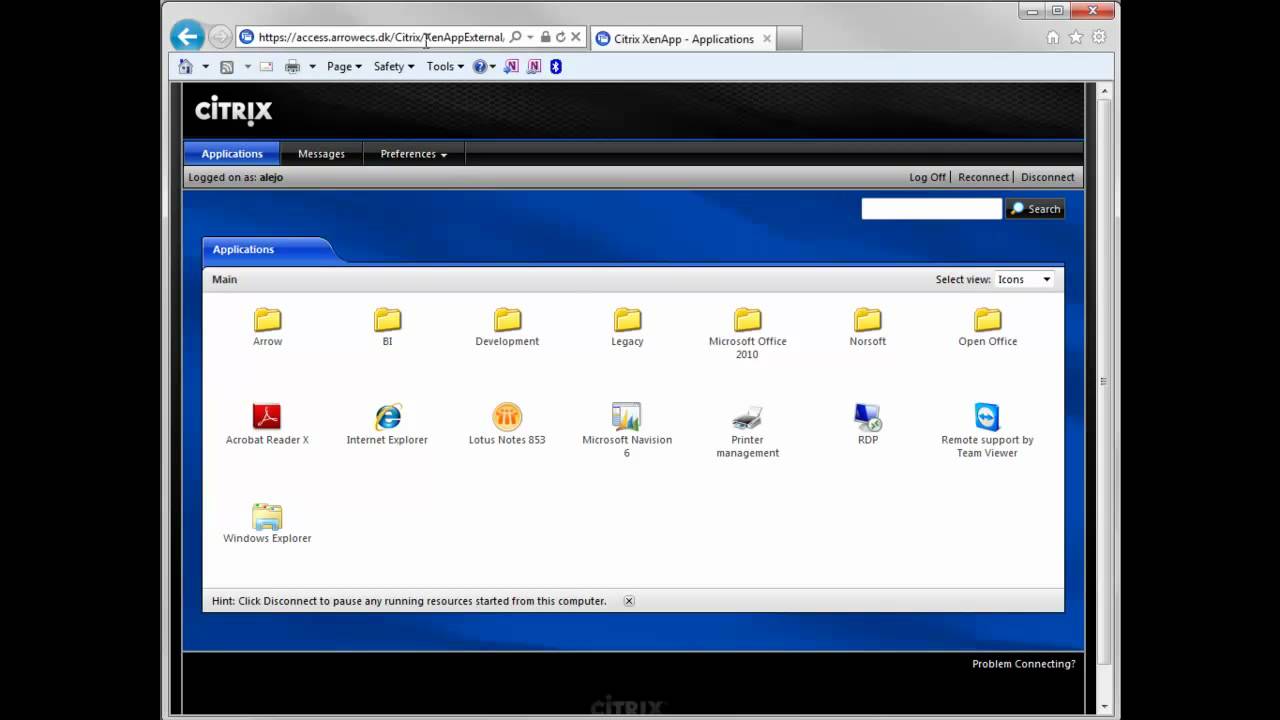The image size is (1280, 720).
Task: Open the BI folder
Action: 387,327
